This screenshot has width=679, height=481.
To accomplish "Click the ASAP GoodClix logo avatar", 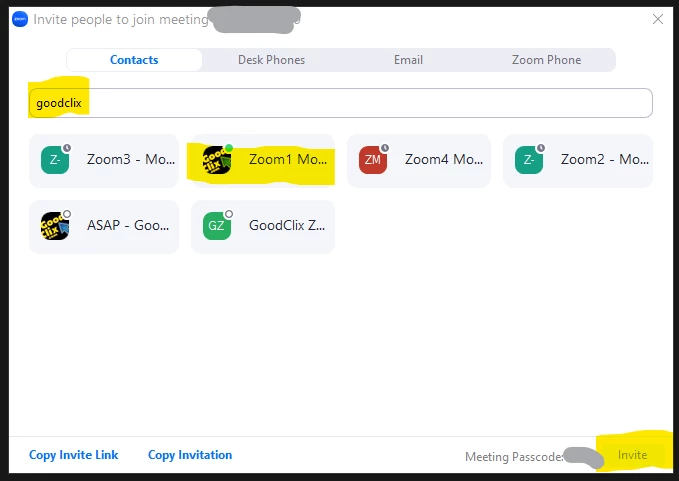I will click(x=55, y=226).
